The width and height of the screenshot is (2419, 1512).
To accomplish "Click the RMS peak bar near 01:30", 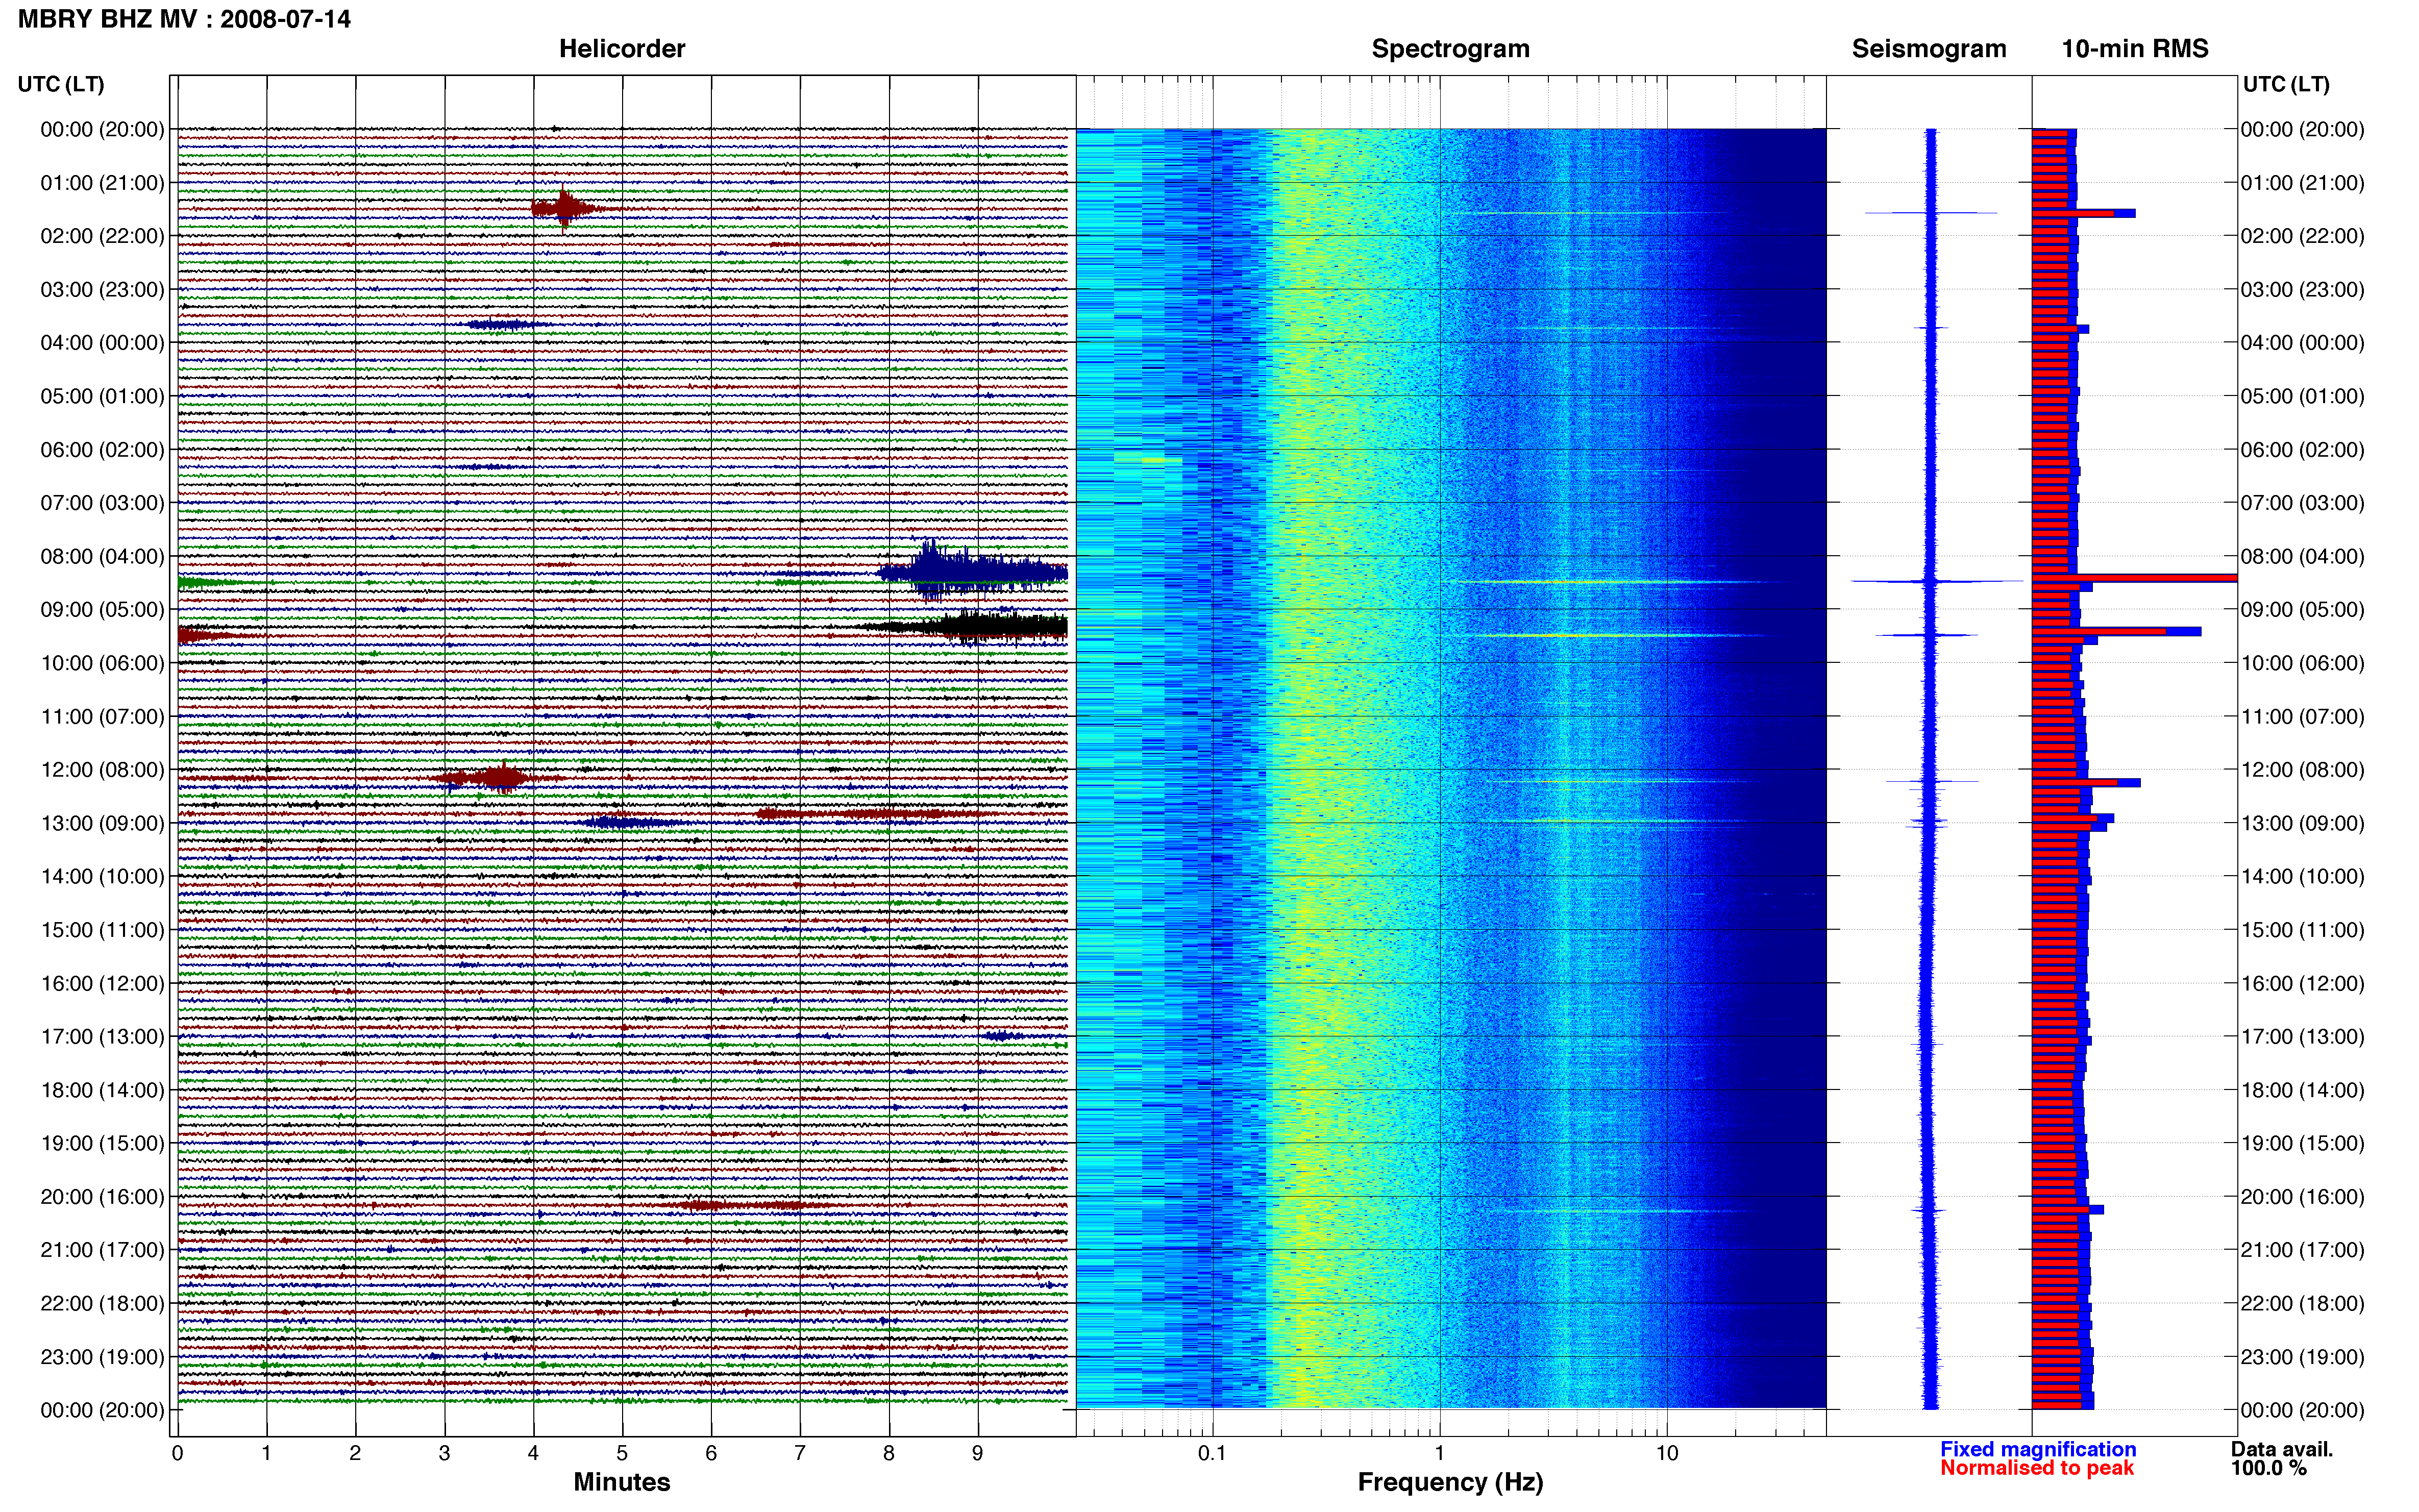I will 2083,213.
